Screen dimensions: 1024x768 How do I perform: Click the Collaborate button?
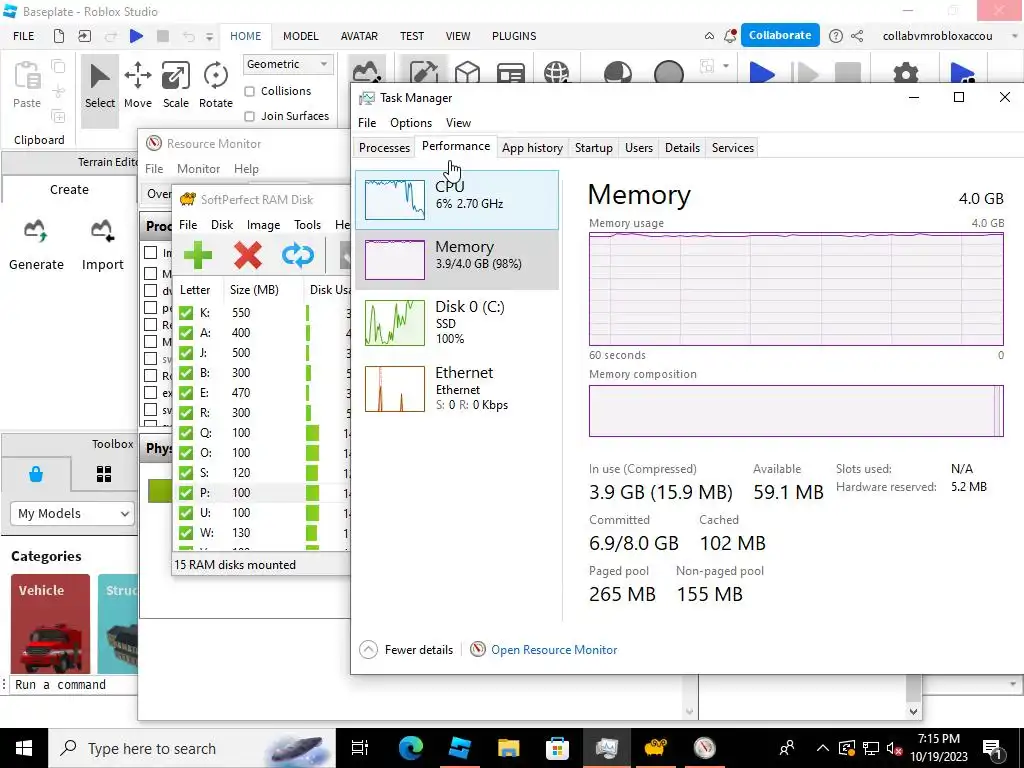coord(780,35)
